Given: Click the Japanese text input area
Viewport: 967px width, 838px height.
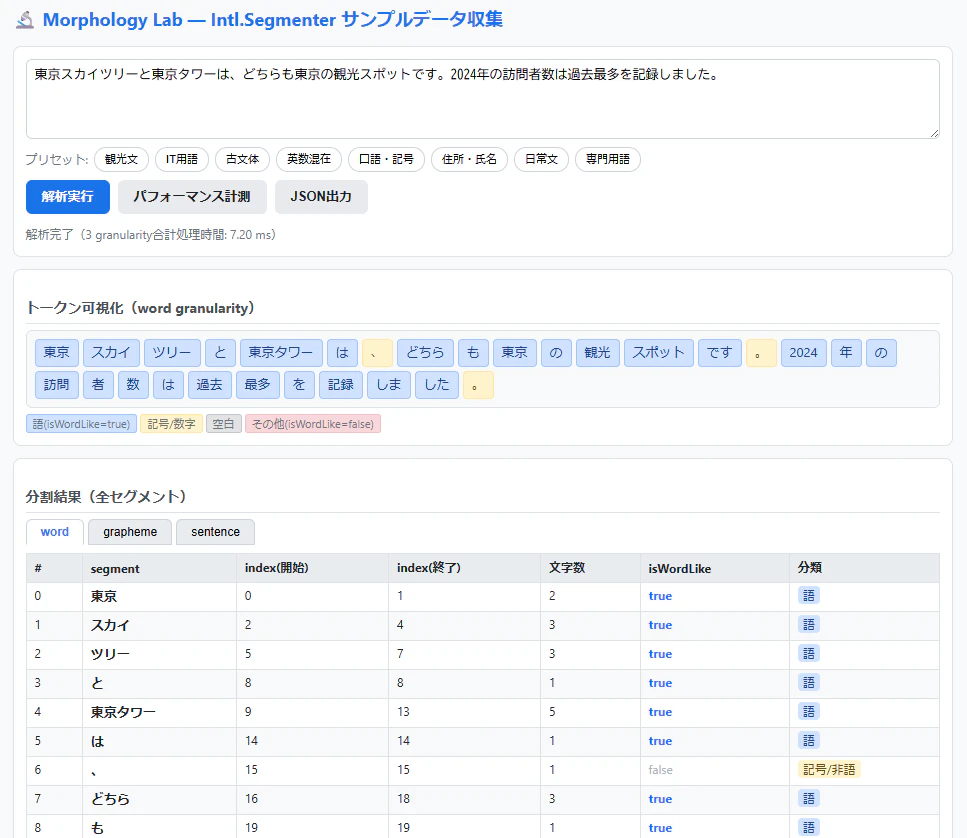Looking at the screenshot, I should (483, 99).
